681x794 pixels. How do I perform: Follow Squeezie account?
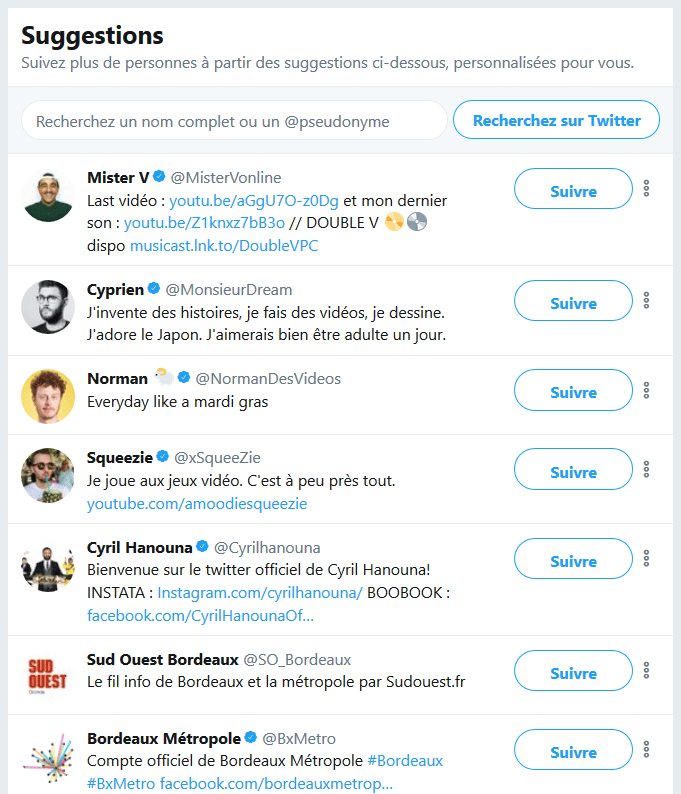573,471
